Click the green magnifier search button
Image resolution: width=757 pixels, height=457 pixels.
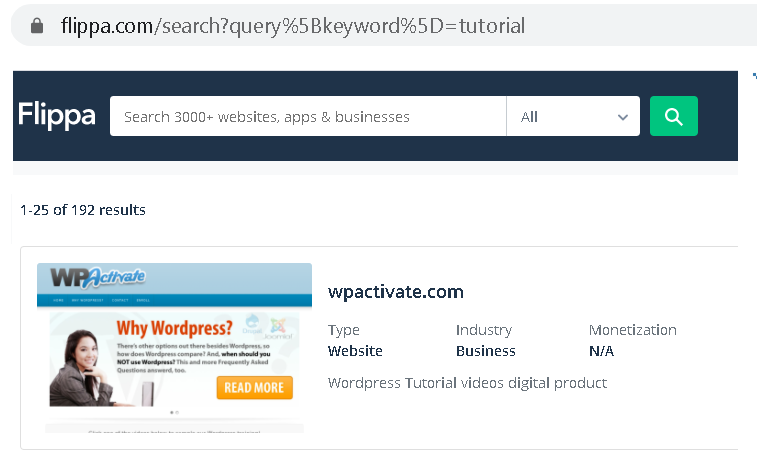click(673, 116)
